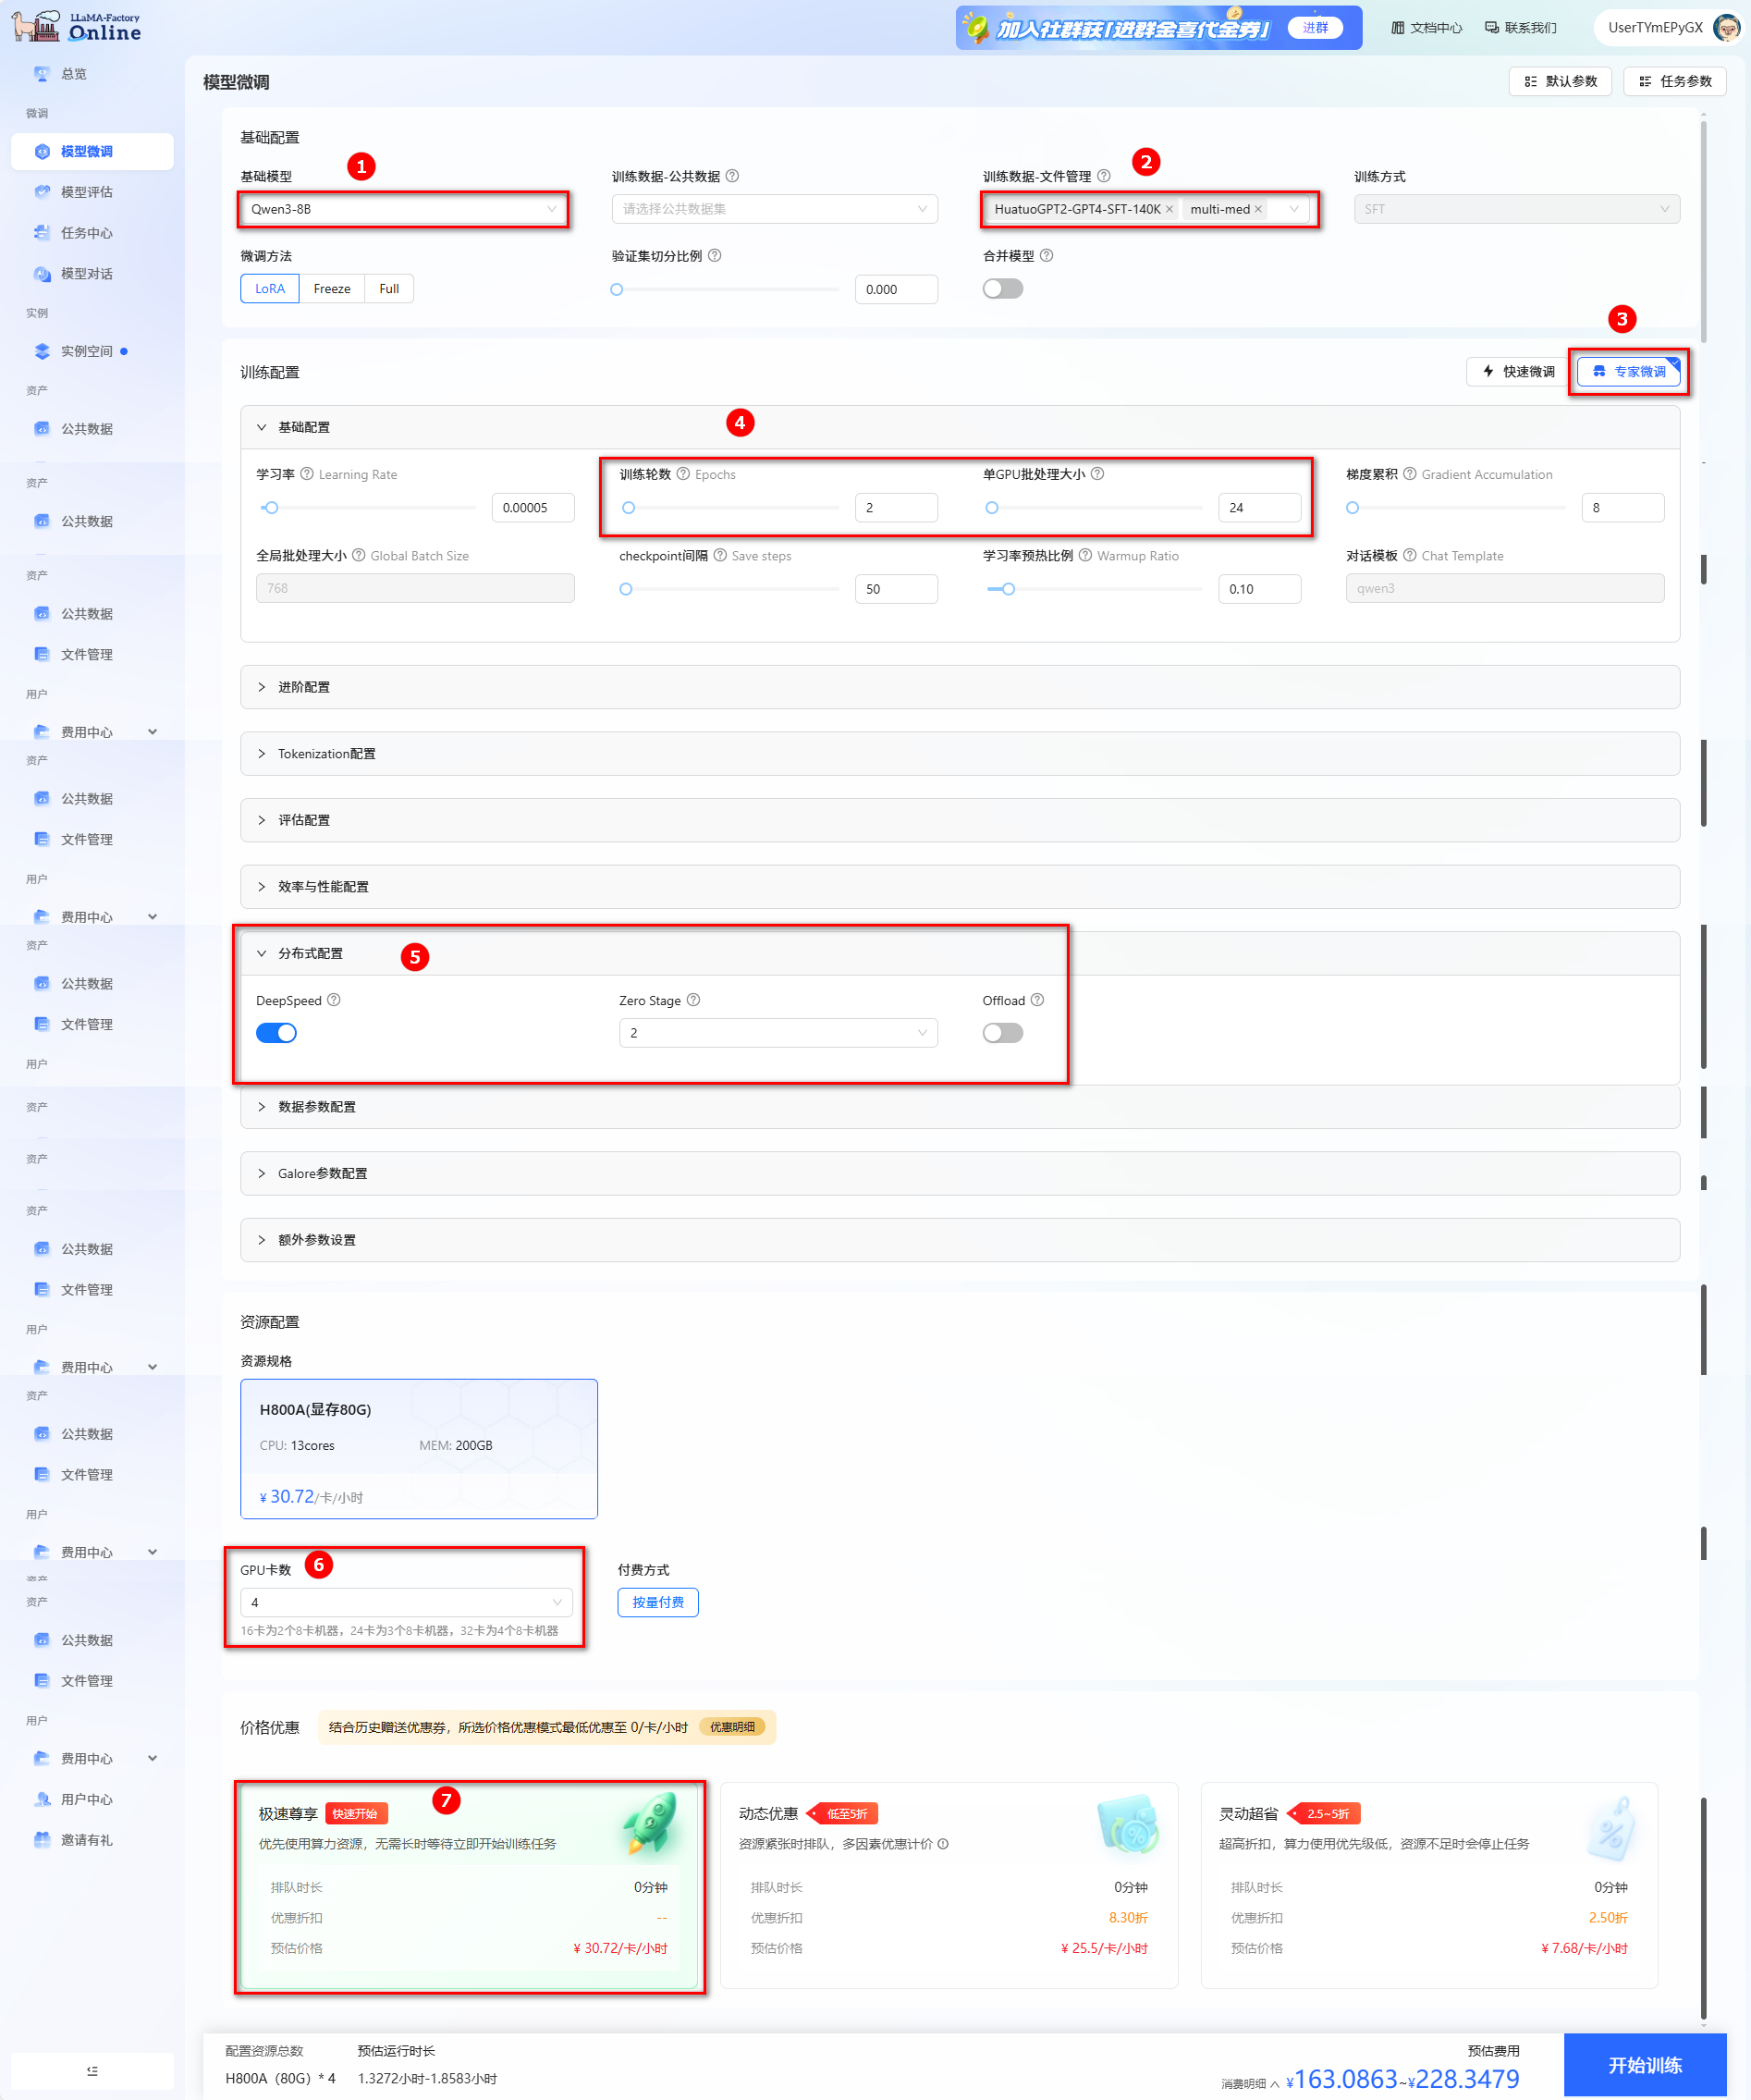
Task: Select the 按量付费 payment option
Action: [x=658, y=1602]
